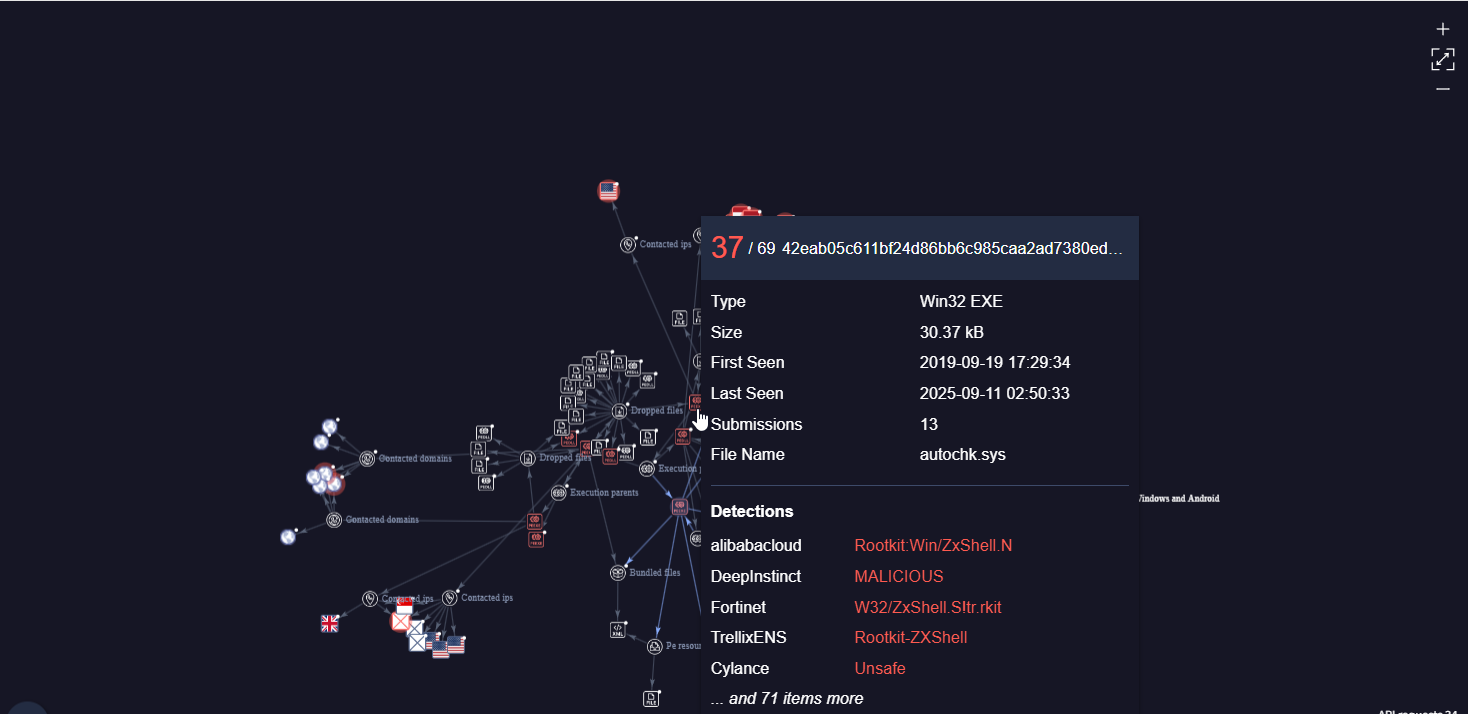
Task: Click the DeepInstinct MALICIOUS verdict
Action: point(899,576)
